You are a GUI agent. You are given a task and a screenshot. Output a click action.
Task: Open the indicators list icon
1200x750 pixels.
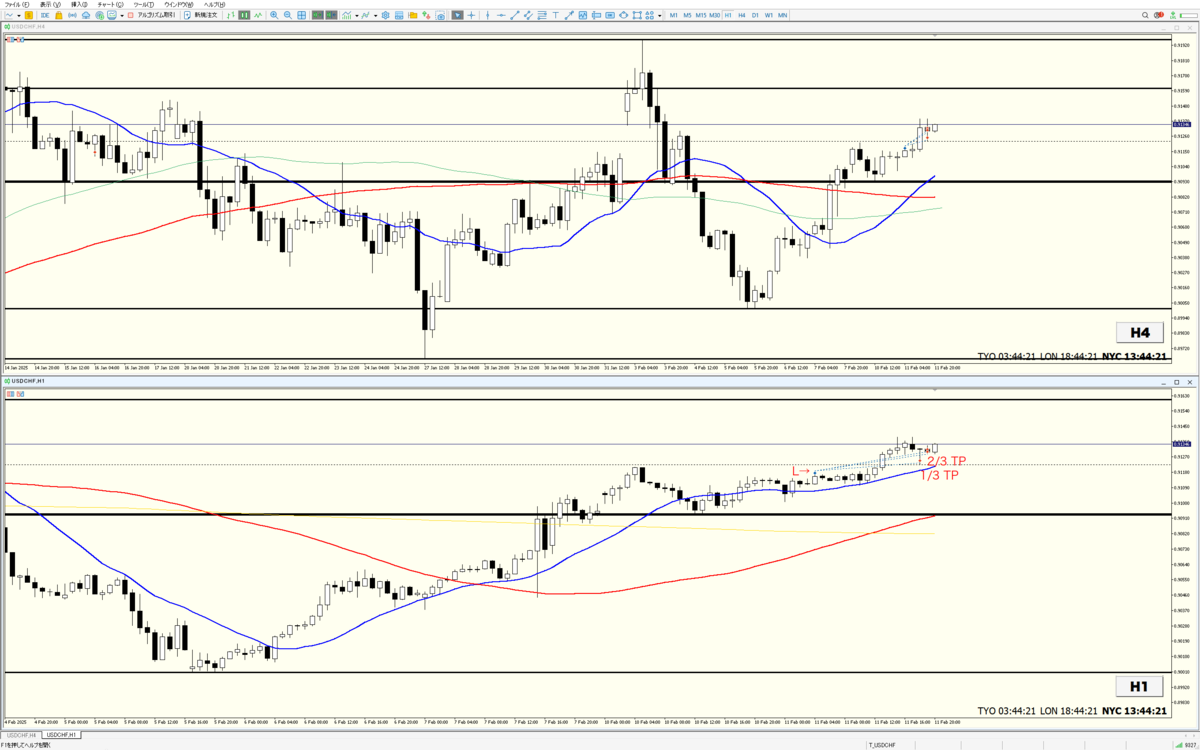point(347,15)
